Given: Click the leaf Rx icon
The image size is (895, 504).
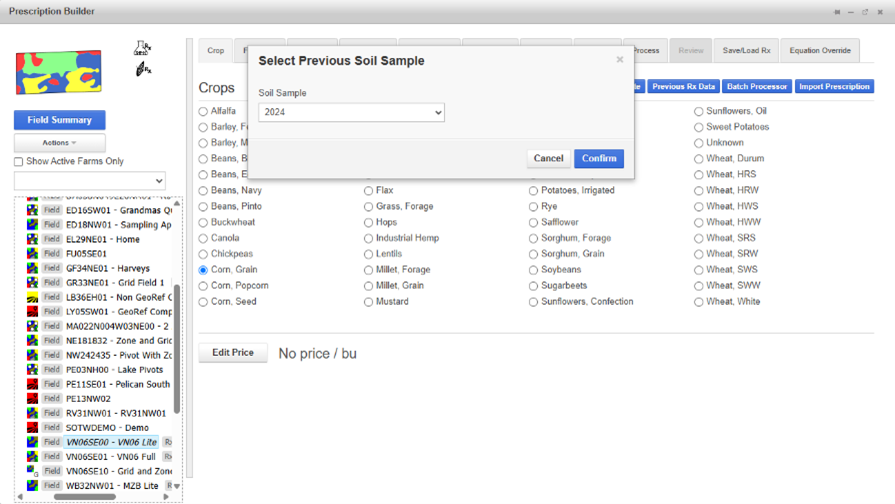Looking at the screenshot, I should [x=143, y=70].
